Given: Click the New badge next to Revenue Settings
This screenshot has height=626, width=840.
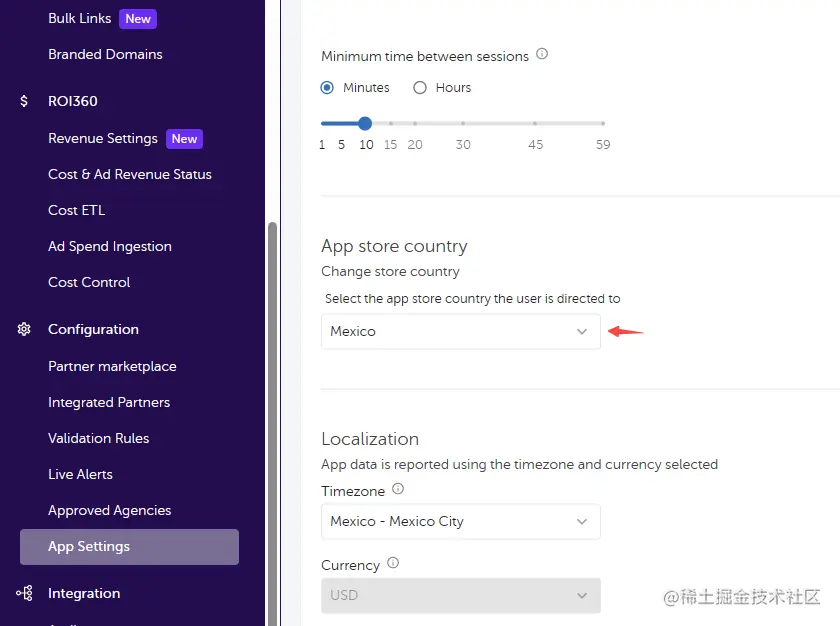Looking at the screenshot, I should [x=184, y=139].
